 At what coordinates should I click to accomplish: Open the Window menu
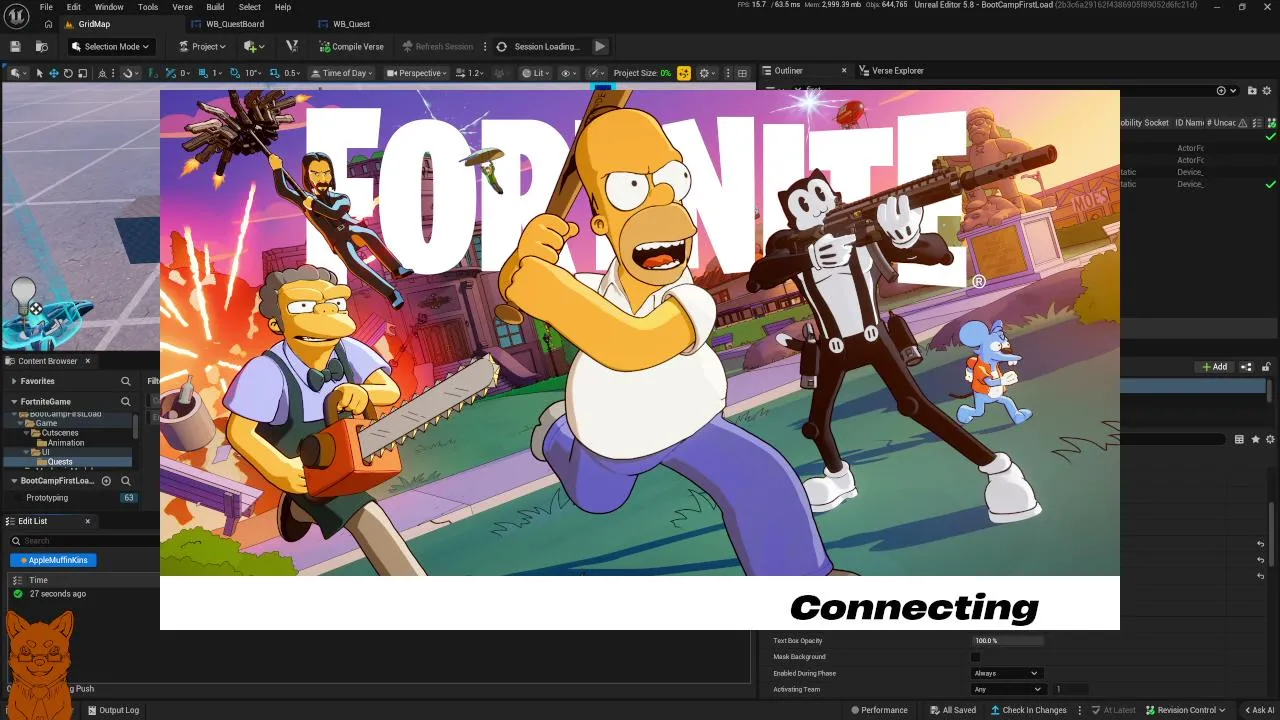[109, 7]
